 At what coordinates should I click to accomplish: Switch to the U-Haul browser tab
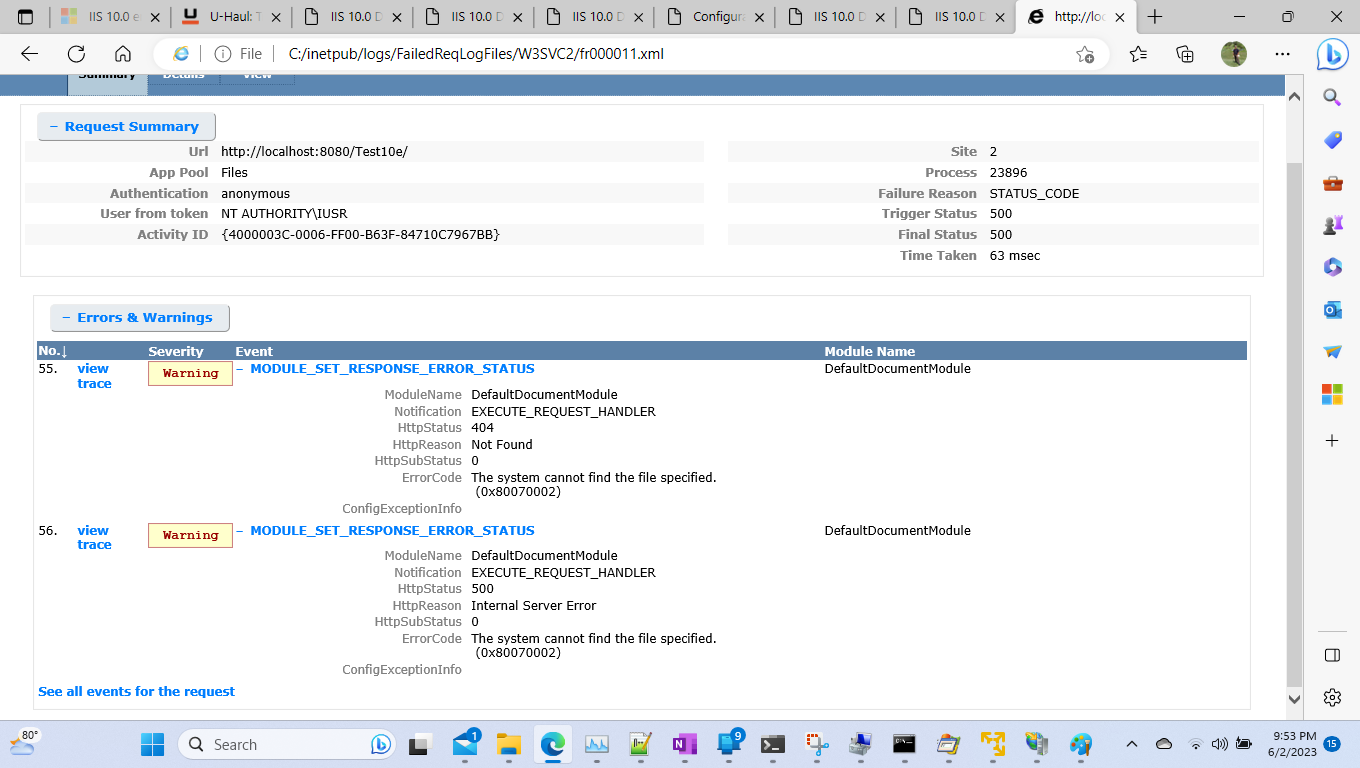[x=231, y=17]
